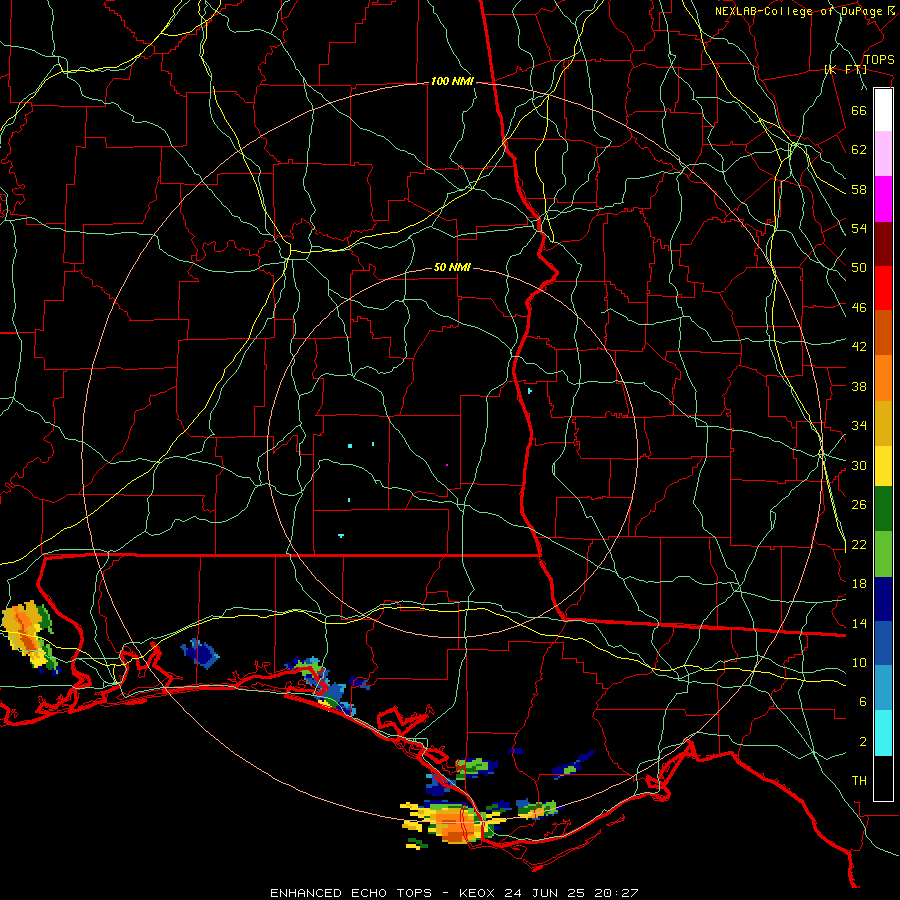Click the legend value "50"
The width and height of the screenshot is (900, 900).
click(859, 268)
